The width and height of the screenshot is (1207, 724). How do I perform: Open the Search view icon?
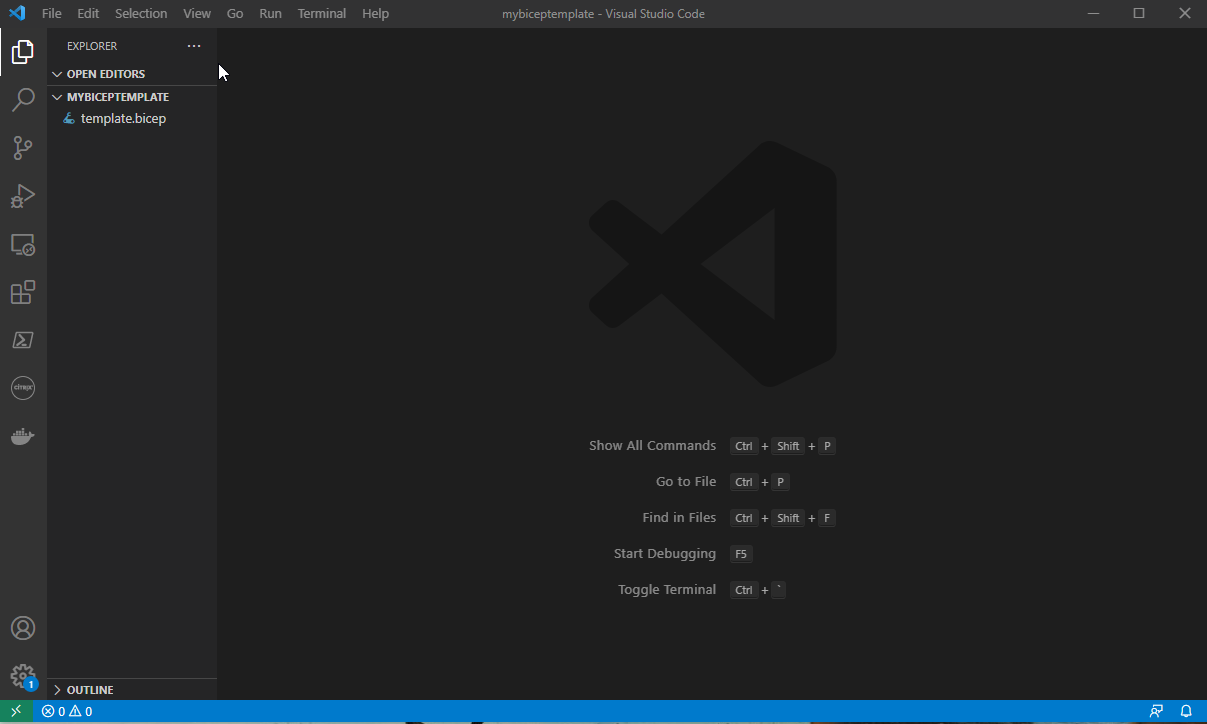(x=23, y=100)
